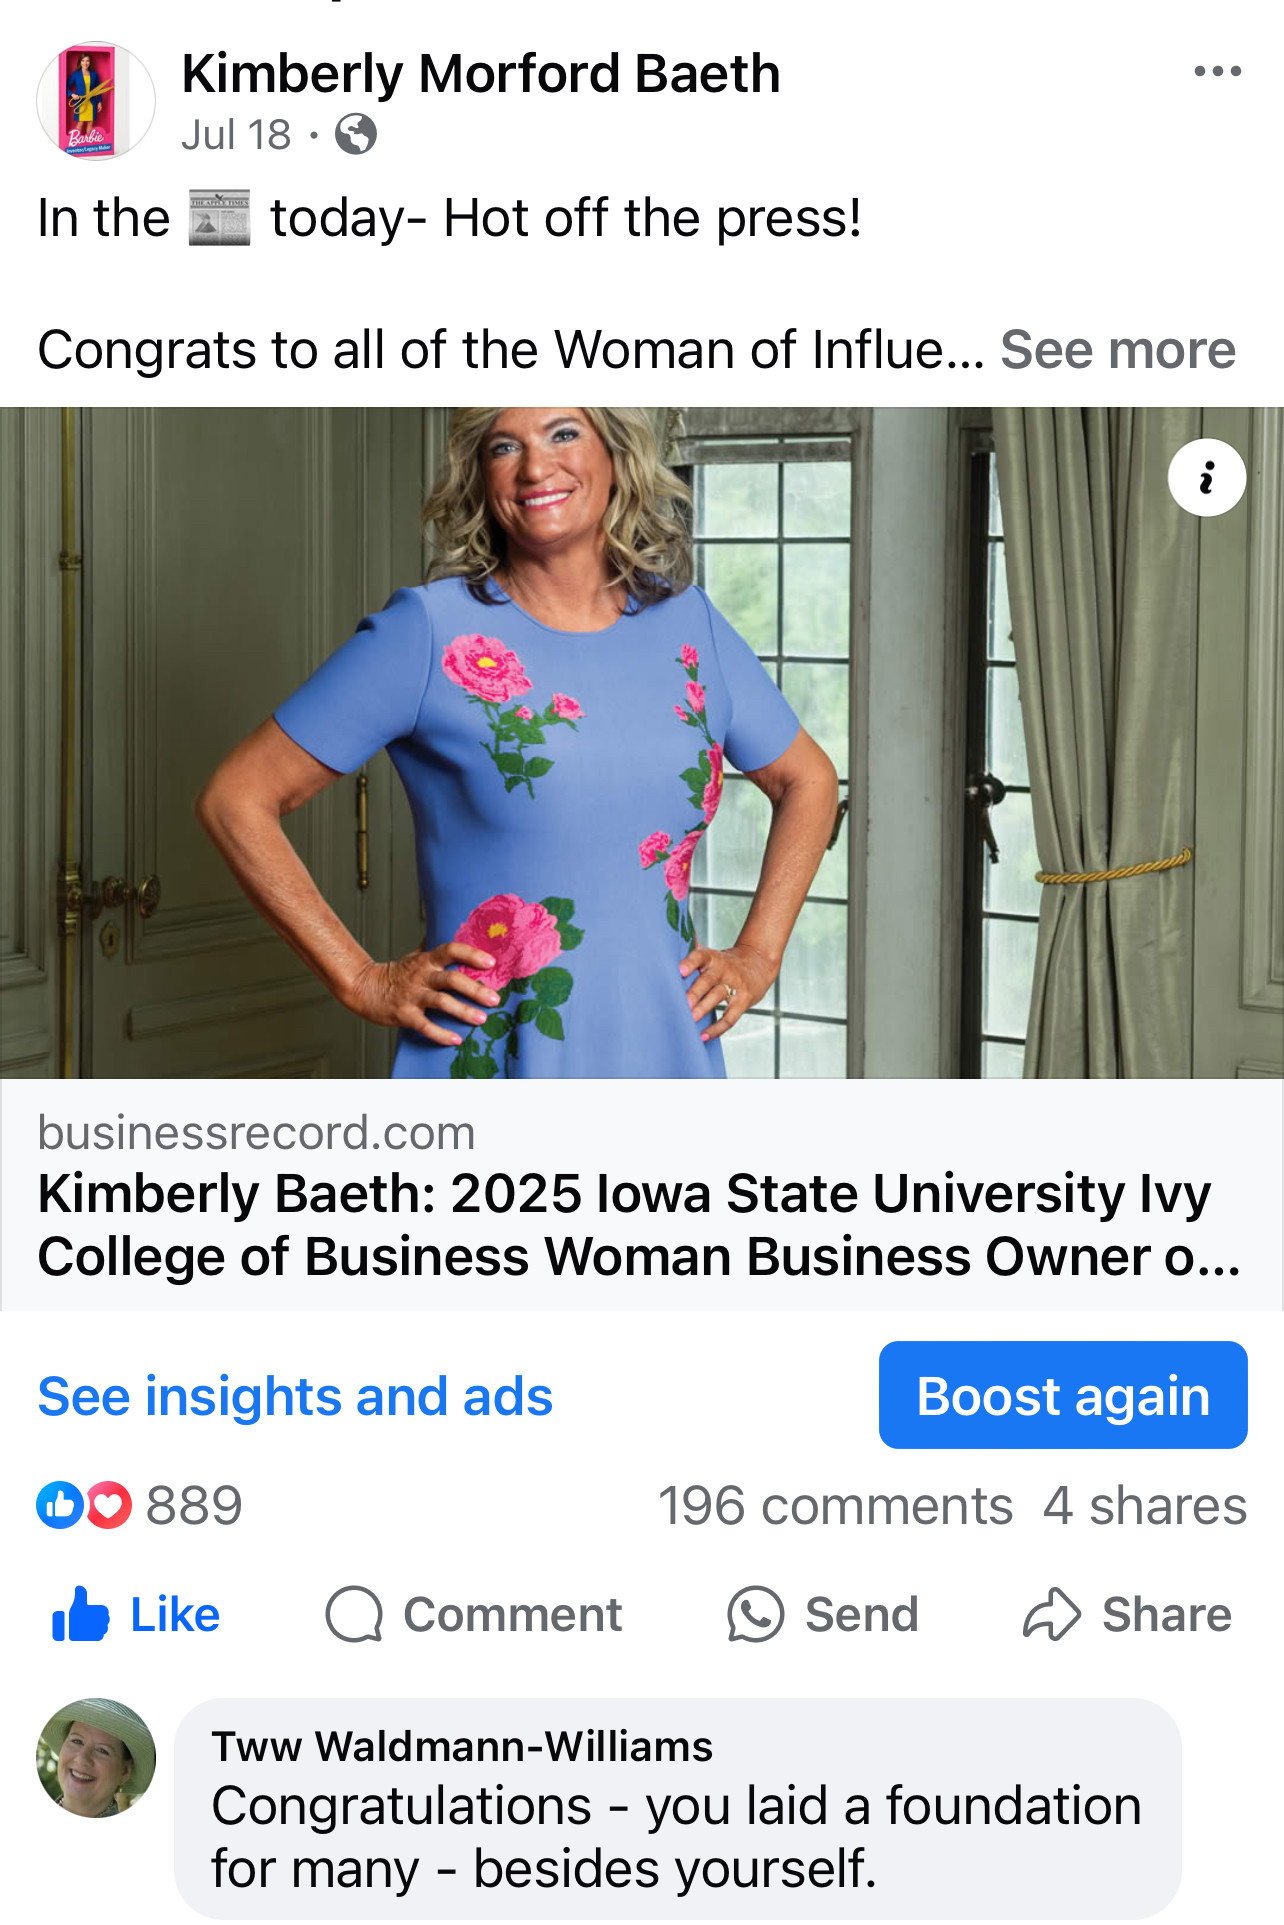View the 196 comments
Viewport: 1284px width, 1925px height.
tap(835, 1506)
